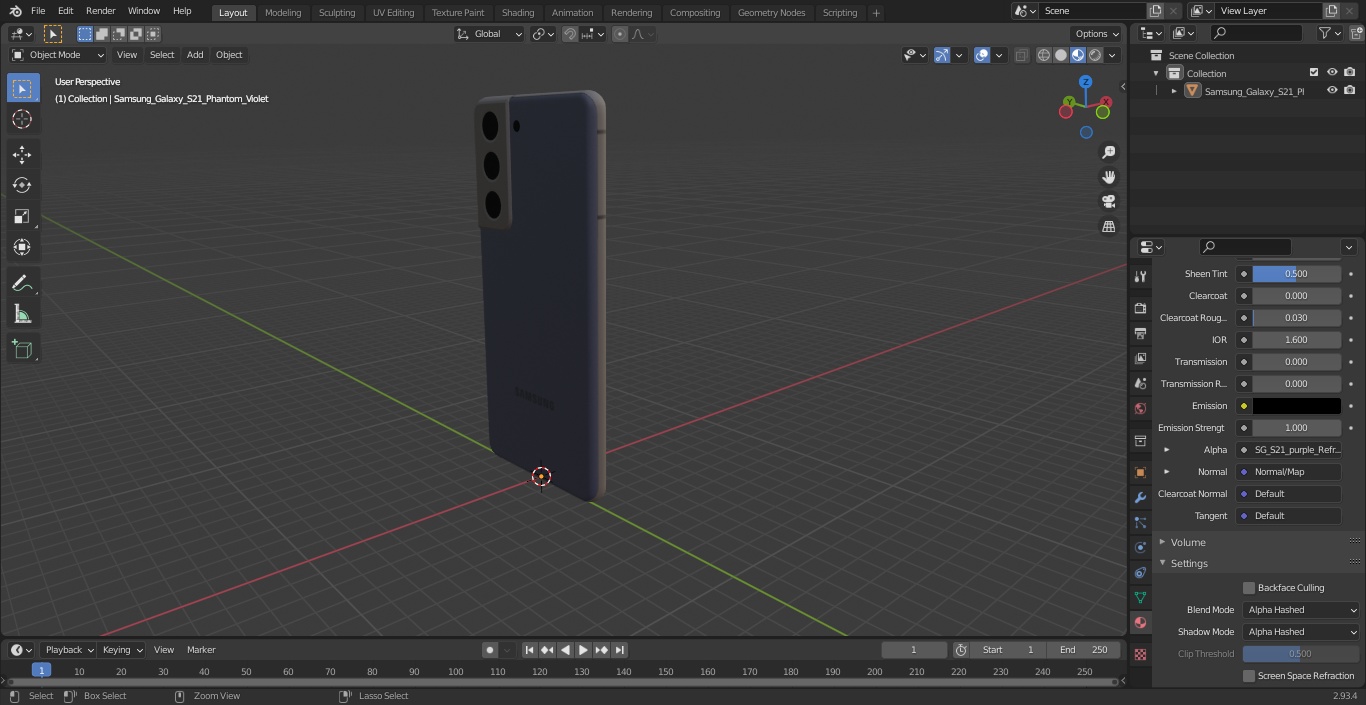Hide Collection in viewport via eye icon
The width and height of the screenshot is (1366, 705).
click(1332, 73)
